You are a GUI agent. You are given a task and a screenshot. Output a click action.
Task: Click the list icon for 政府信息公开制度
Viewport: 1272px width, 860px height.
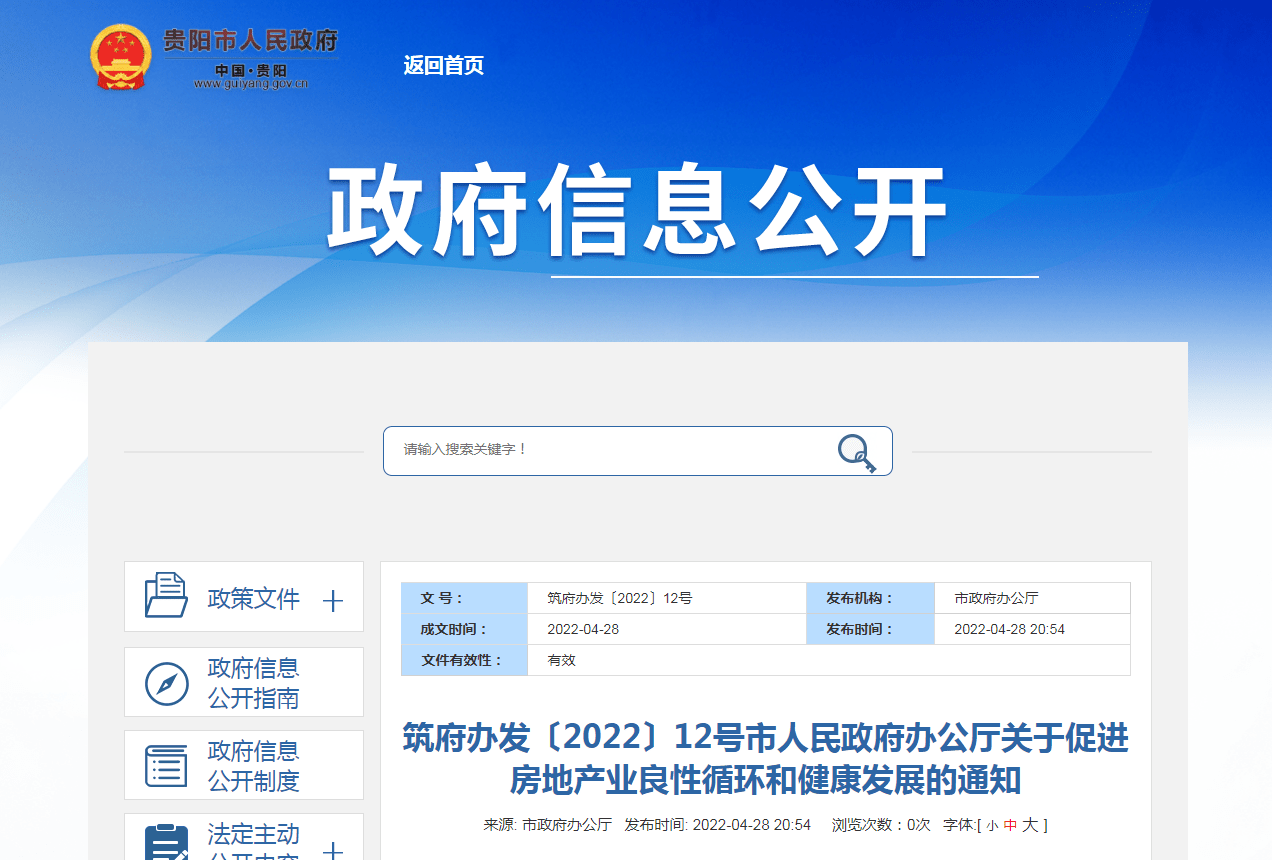click(x=166, y=766)
